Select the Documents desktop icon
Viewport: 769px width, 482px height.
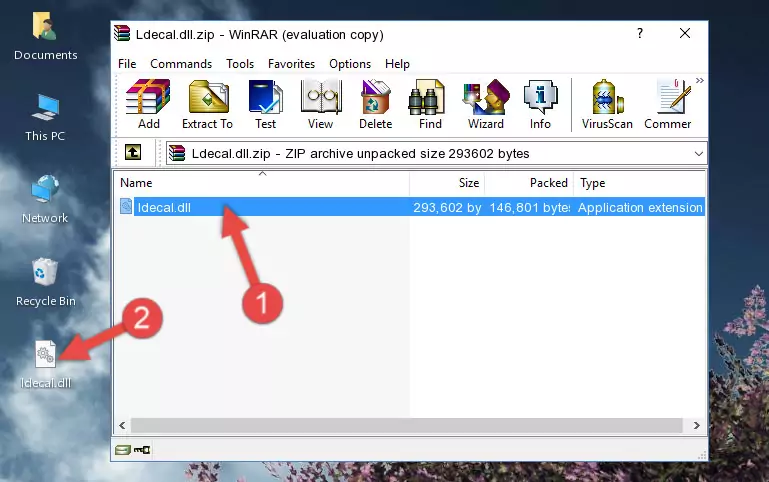click(x=46, y=37)
